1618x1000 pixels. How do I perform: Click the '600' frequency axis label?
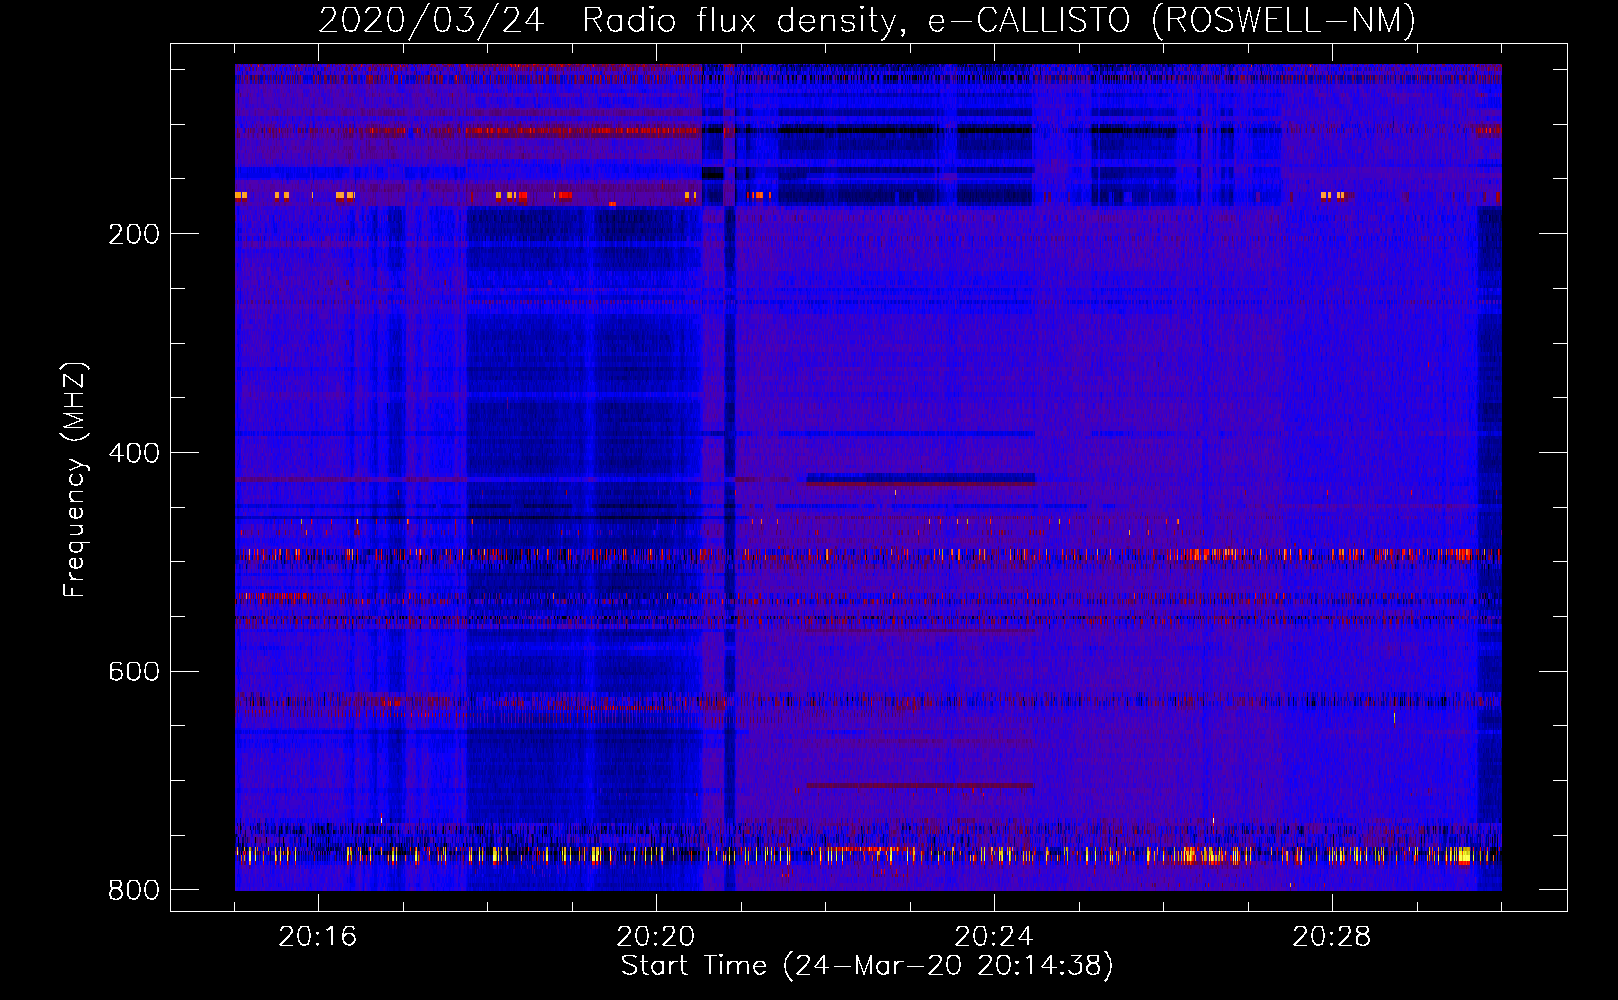[134, 671]
